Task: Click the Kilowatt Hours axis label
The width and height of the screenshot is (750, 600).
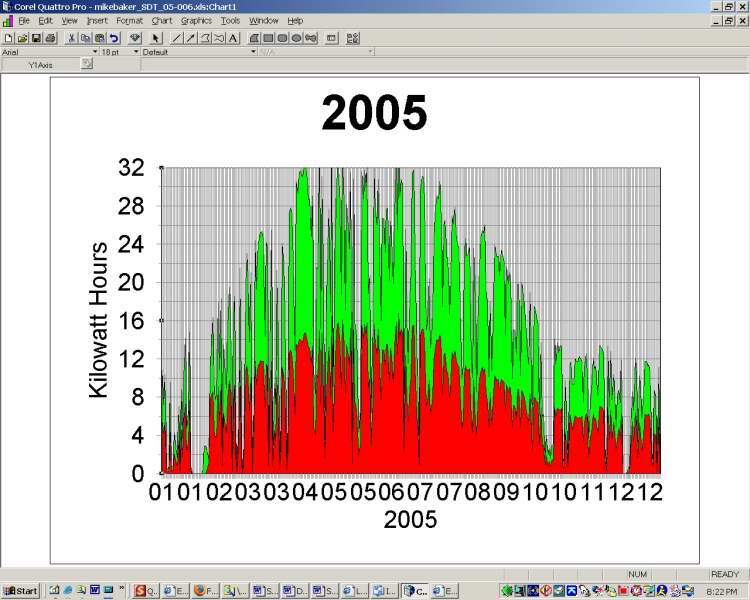Action: (99, 319)
